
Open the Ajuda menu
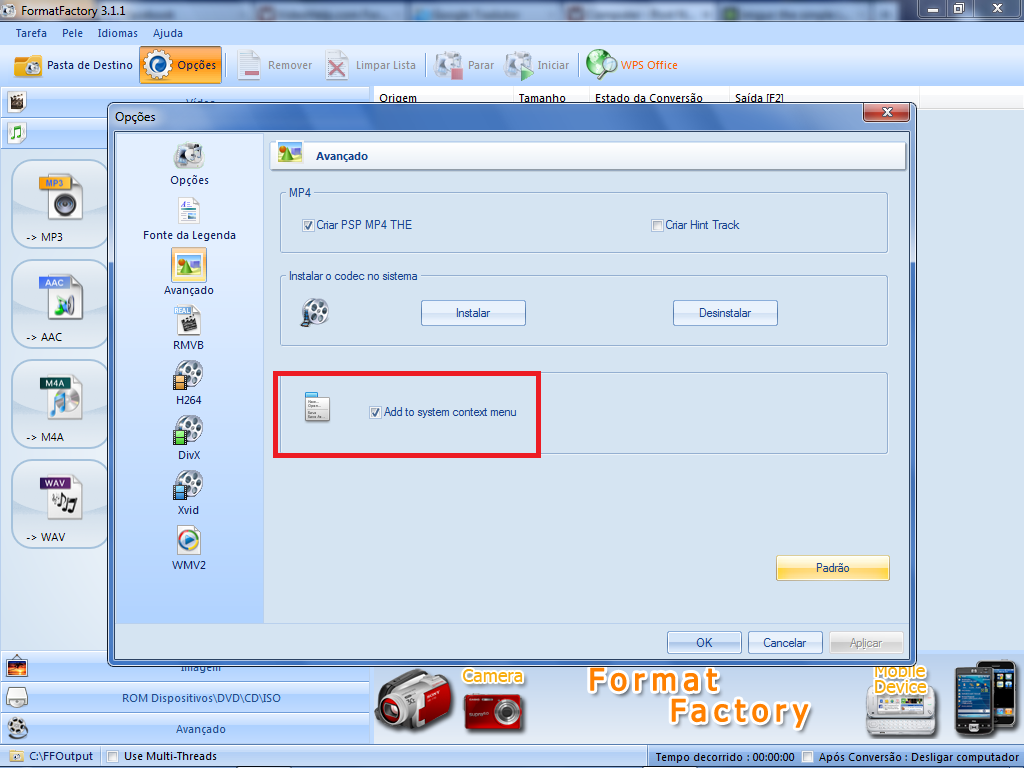[168, 33]
